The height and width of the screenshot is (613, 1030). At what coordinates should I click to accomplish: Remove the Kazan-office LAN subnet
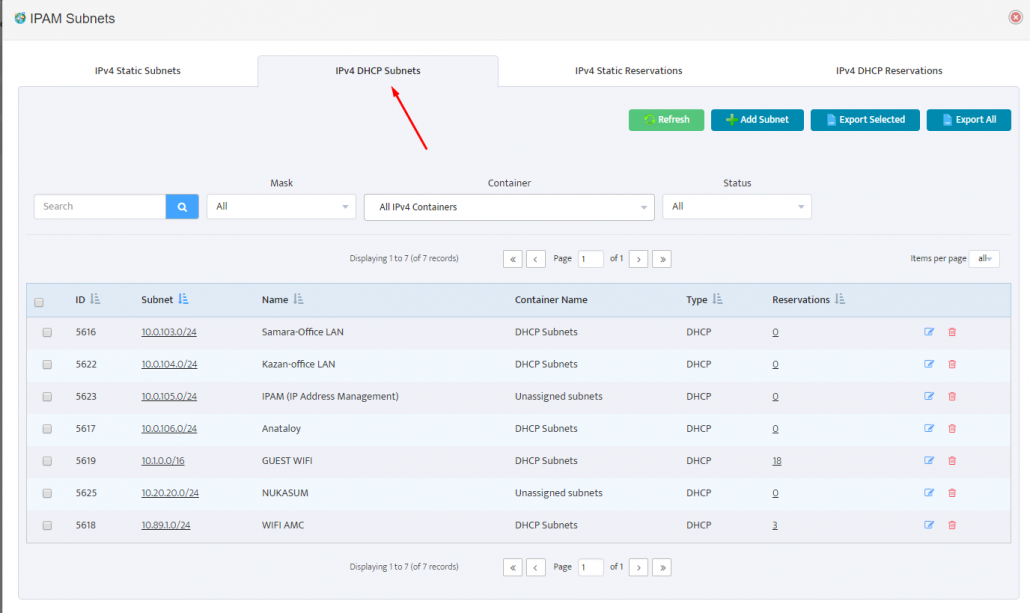(951, 364)
